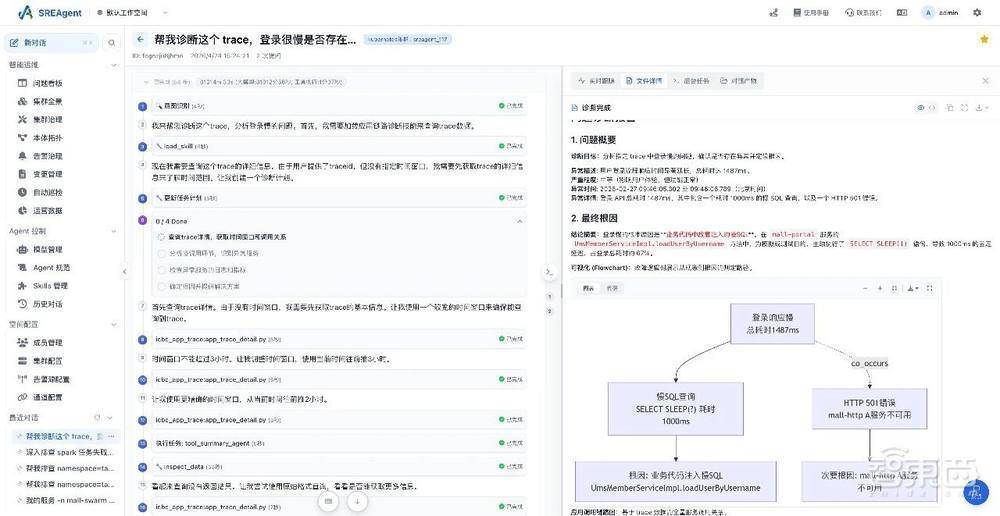Switch language with the translate icon
This screenshot has width=1000, height=516.
click(x=902, y=12)
